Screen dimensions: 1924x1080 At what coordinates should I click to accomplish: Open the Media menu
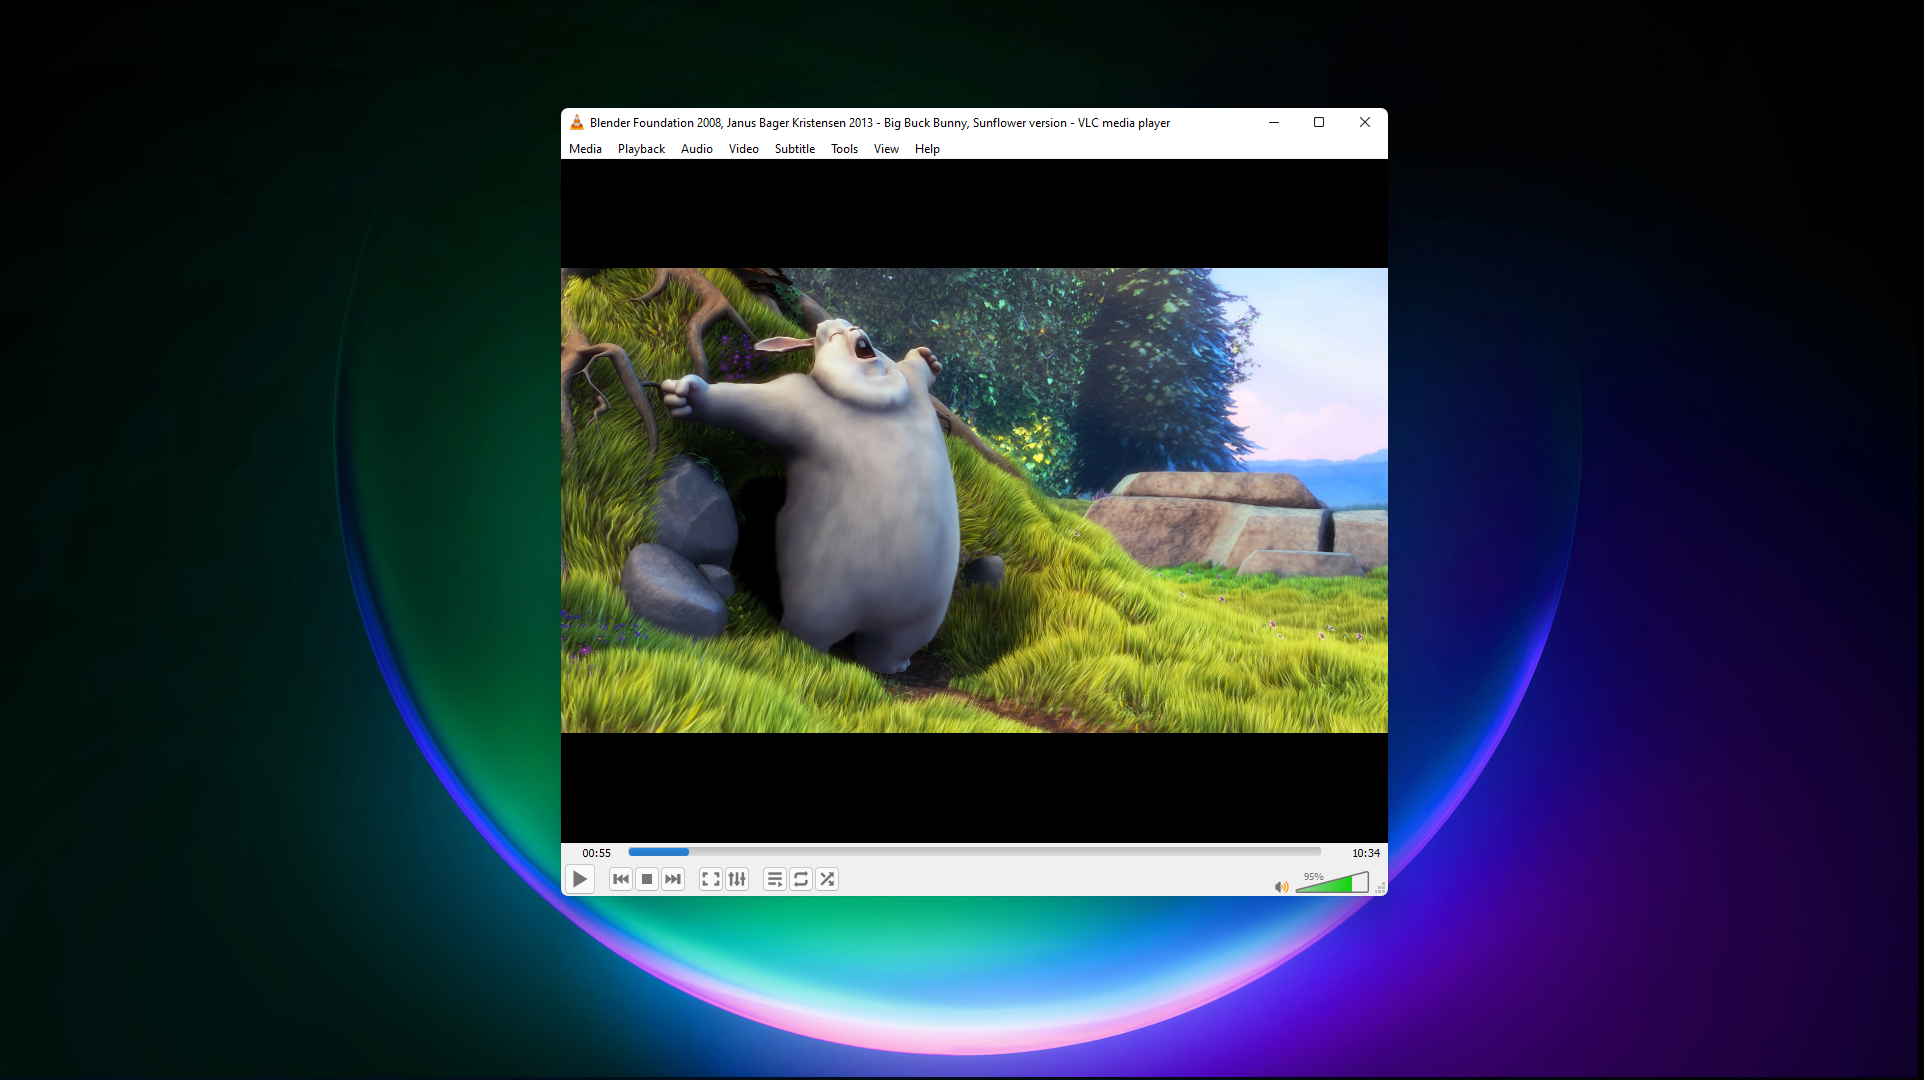585,148
